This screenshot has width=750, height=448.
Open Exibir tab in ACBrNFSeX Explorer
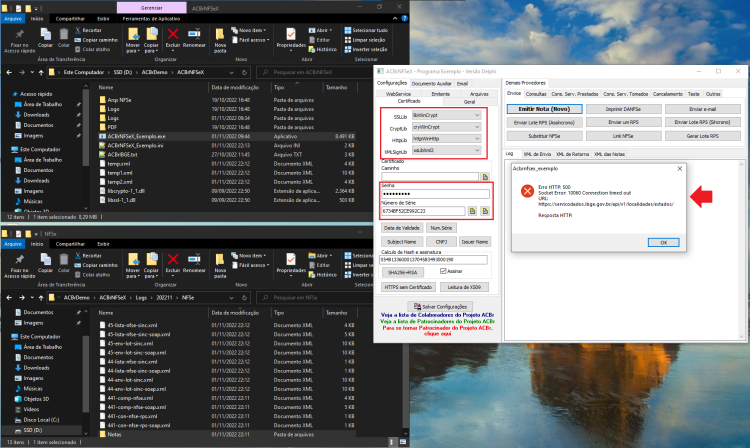point(103,19)
